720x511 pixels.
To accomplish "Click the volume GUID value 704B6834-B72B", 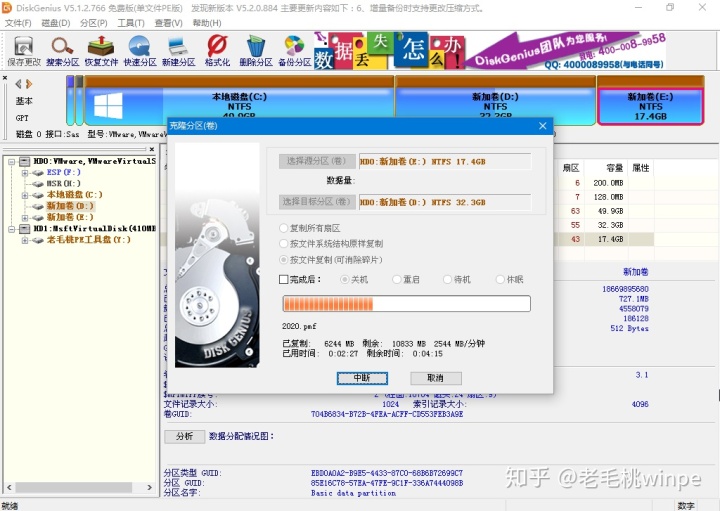I will pos(387,414).
